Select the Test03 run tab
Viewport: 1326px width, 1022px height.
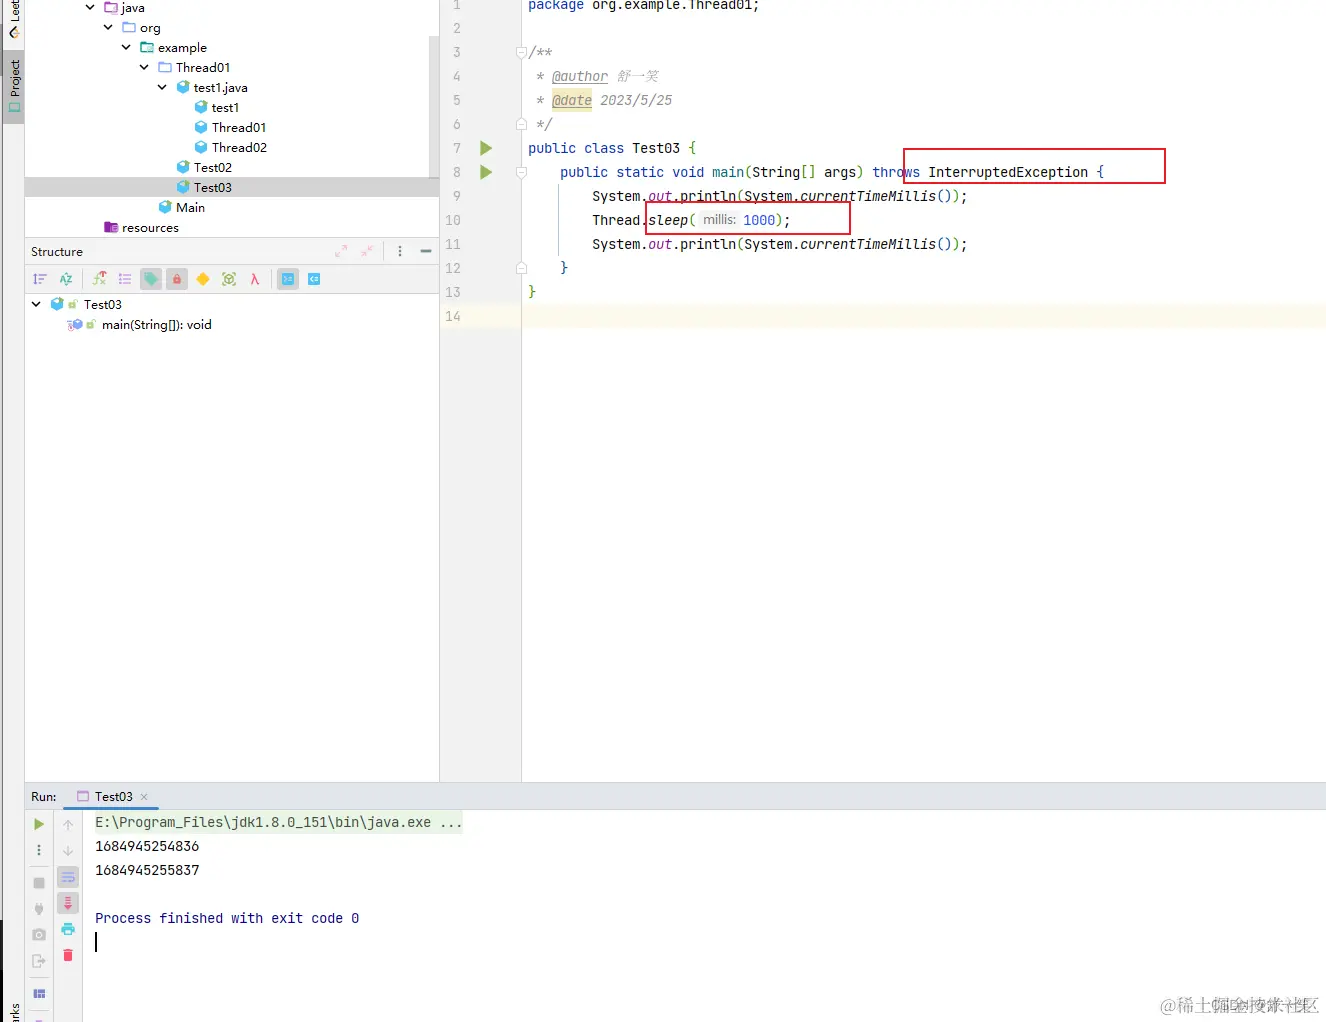113,797
